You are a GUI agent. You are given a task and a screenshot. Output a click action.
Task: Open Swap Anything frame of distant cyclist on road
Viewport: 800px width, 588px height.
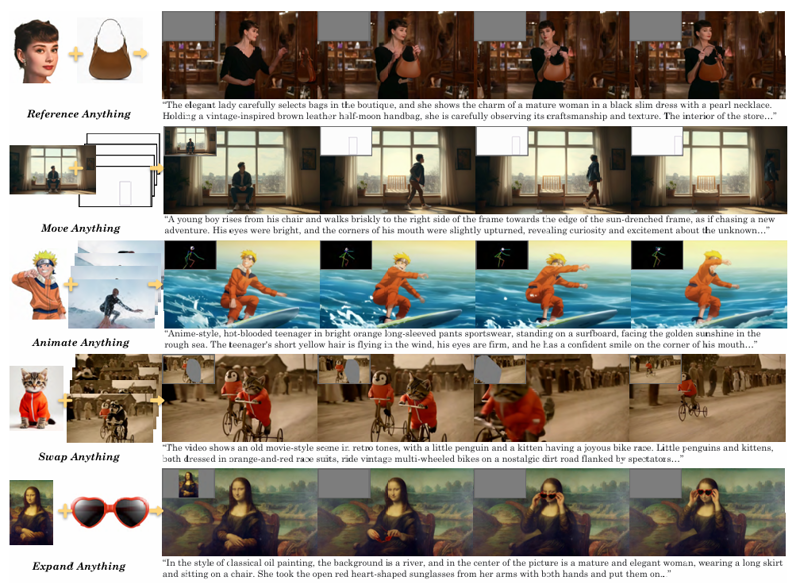coord(707,398)
